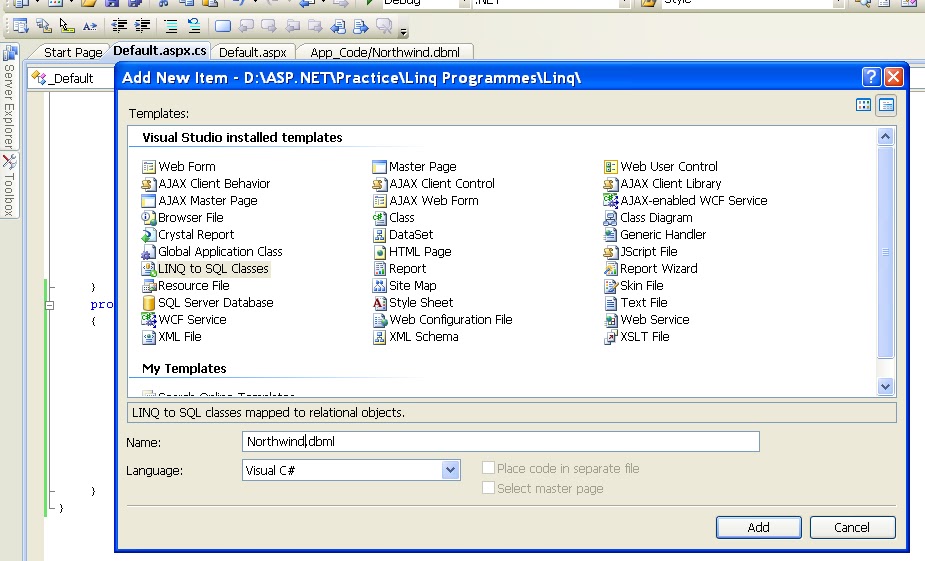Click the Add button
The width and height of the screenshot is (925, 561).
pos(759,527)
